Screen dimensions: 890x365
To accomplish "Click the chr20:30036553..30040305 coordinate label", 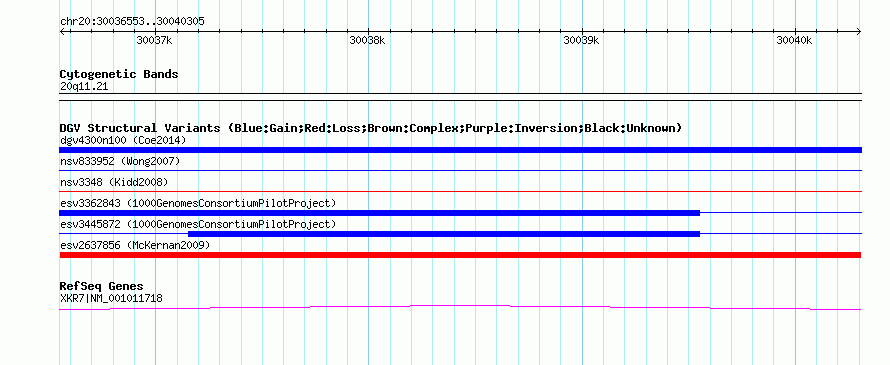I will [132, 22].
